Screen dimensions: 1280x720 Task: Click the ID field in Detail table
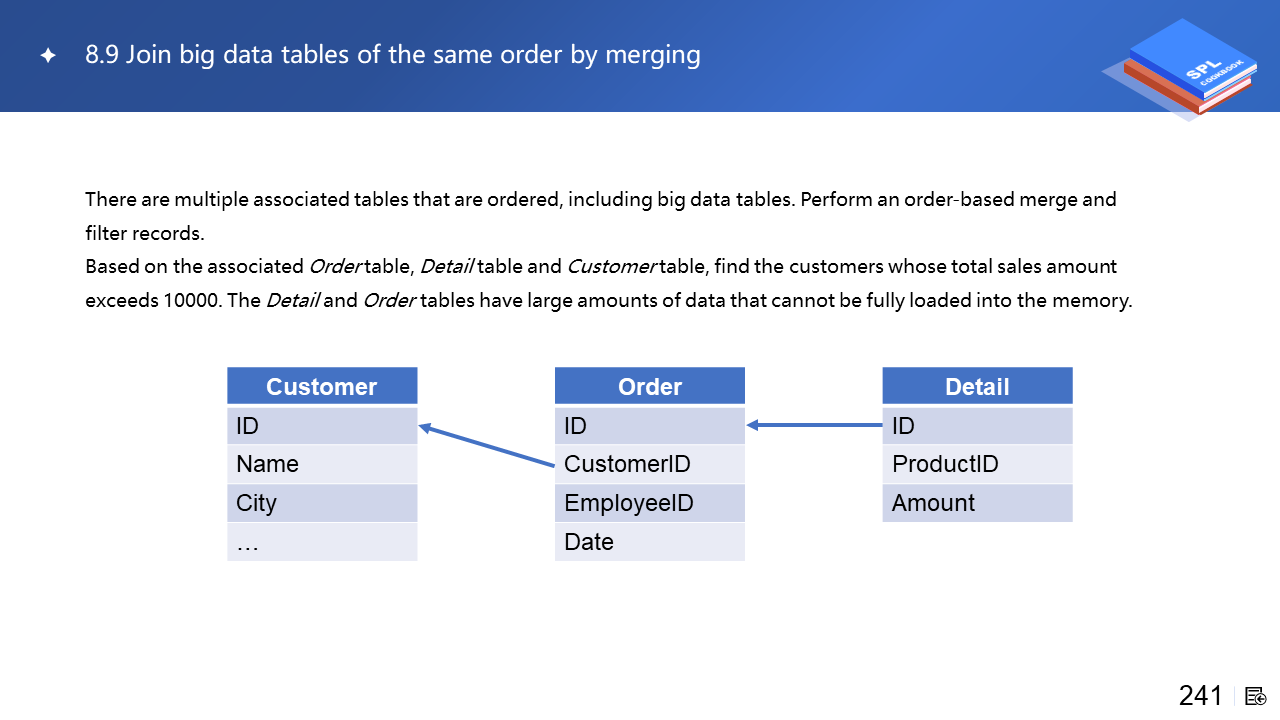(977, 426)
